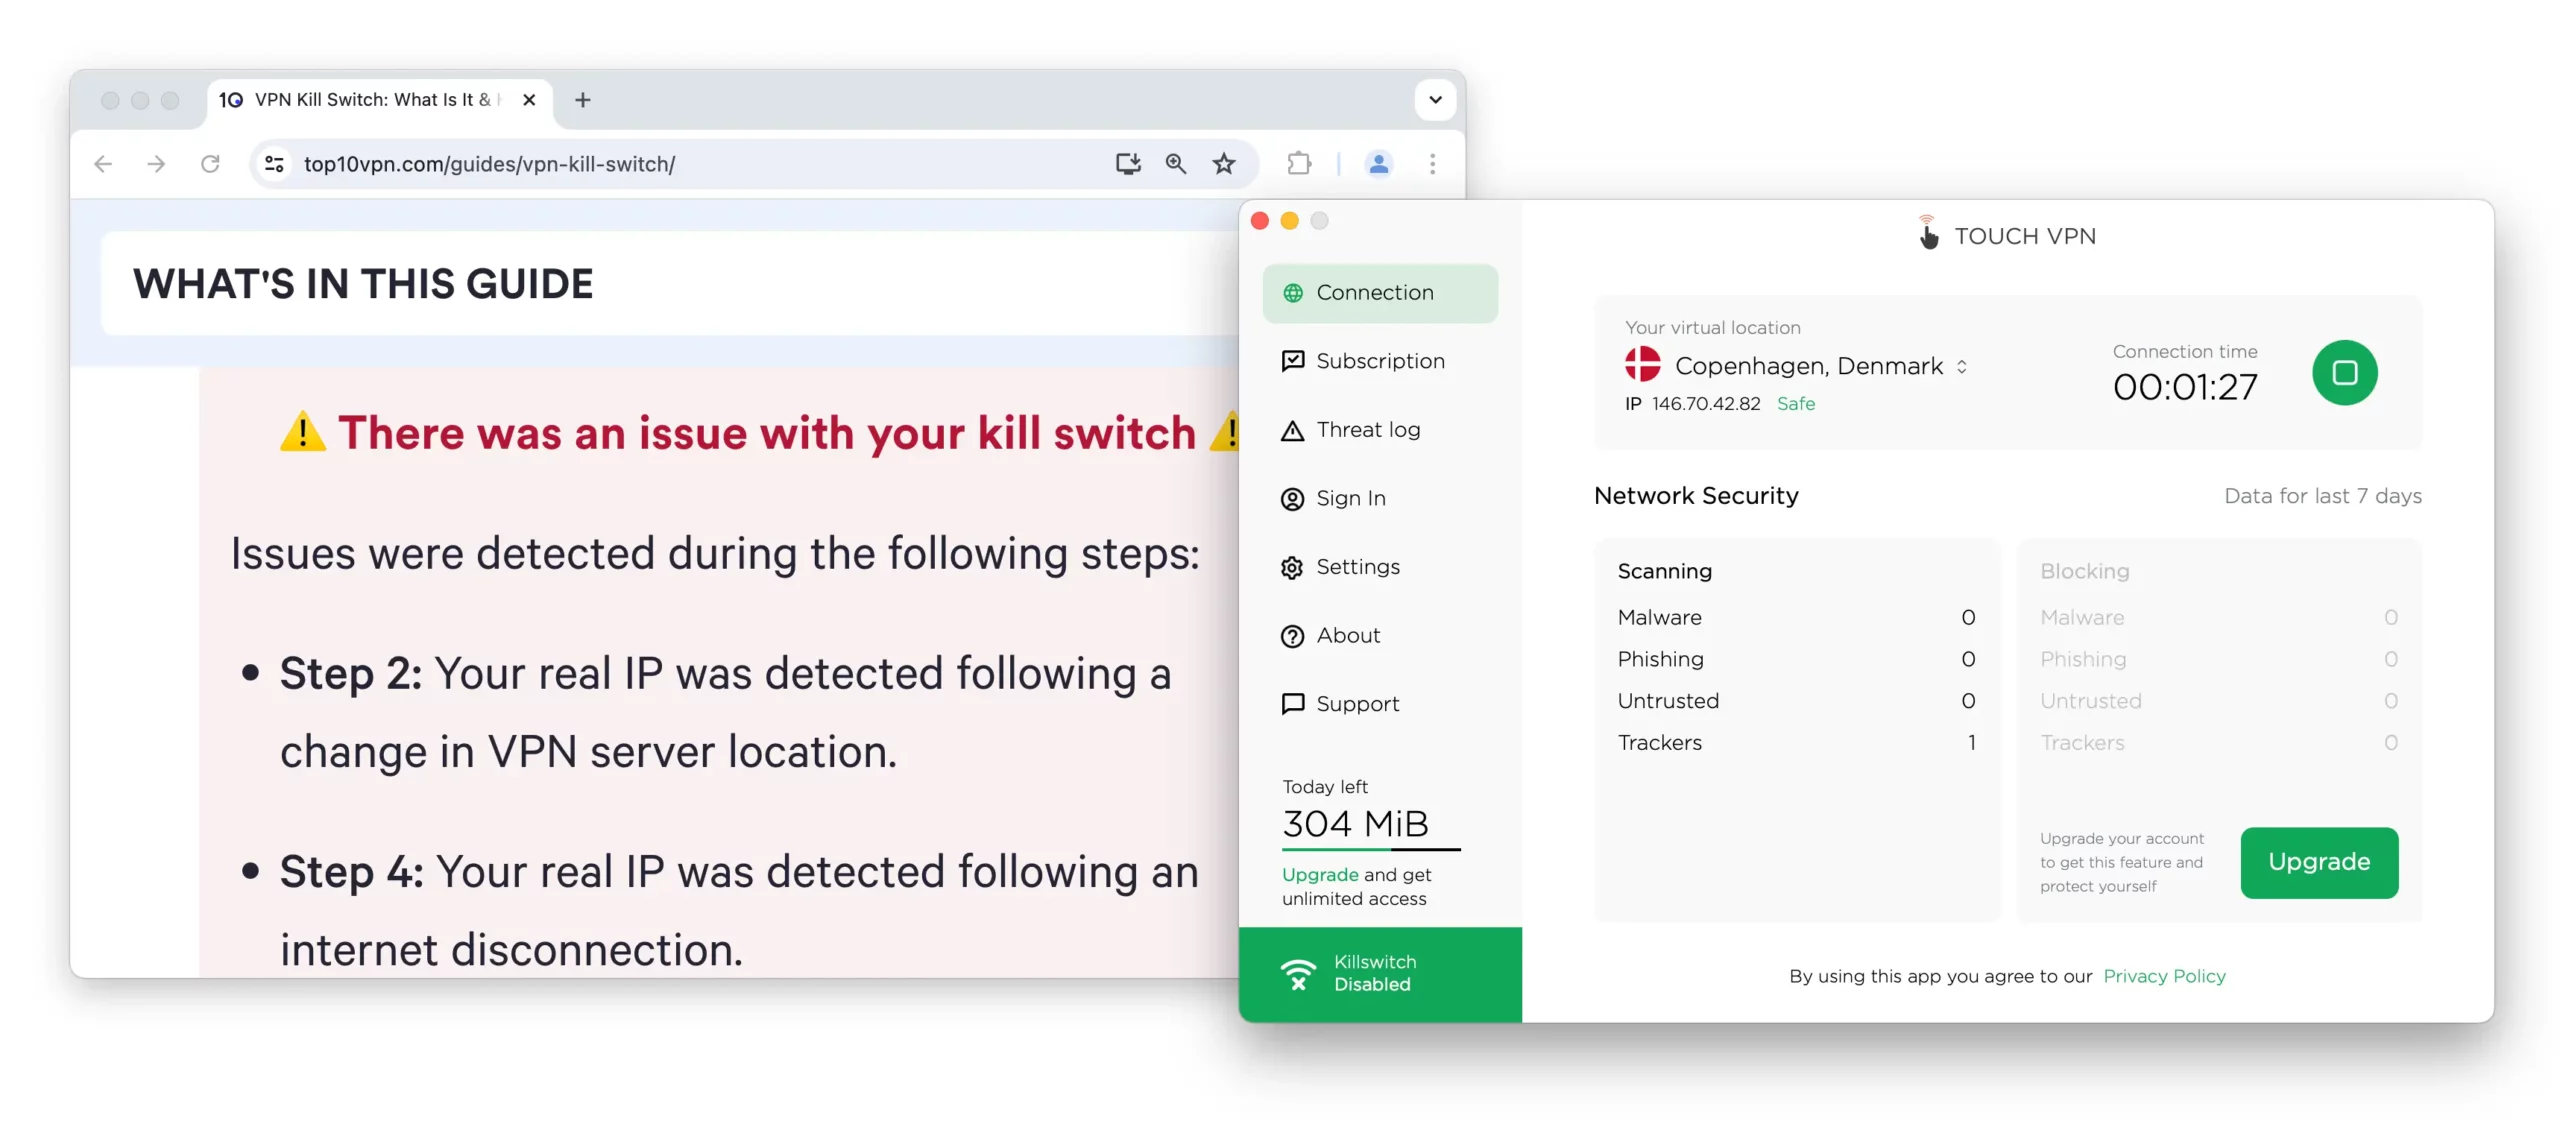Open Chrome's three-dot menu
2560x1133 pixels.
[1433, 164]
